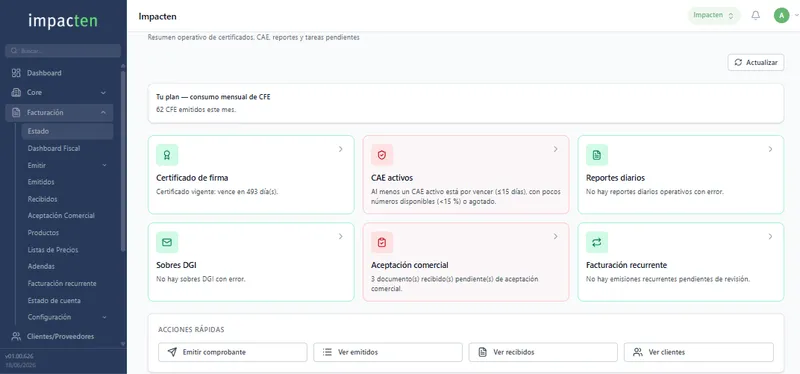Click Emitir comprobante quick action

(233, 352)
